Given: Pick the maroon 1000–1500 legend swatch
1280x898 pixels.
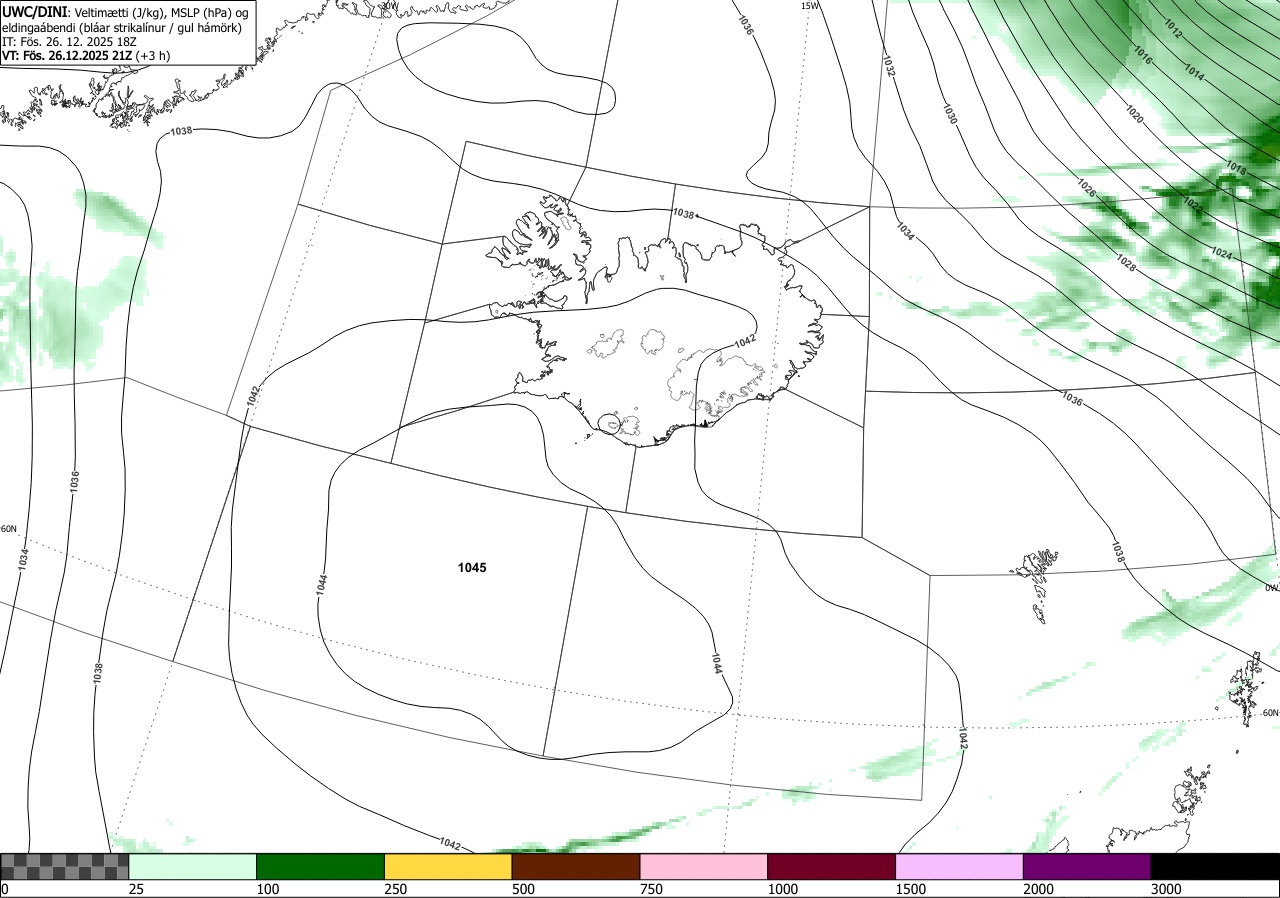Looking at the screenshot, I should [x=832, y=866].
